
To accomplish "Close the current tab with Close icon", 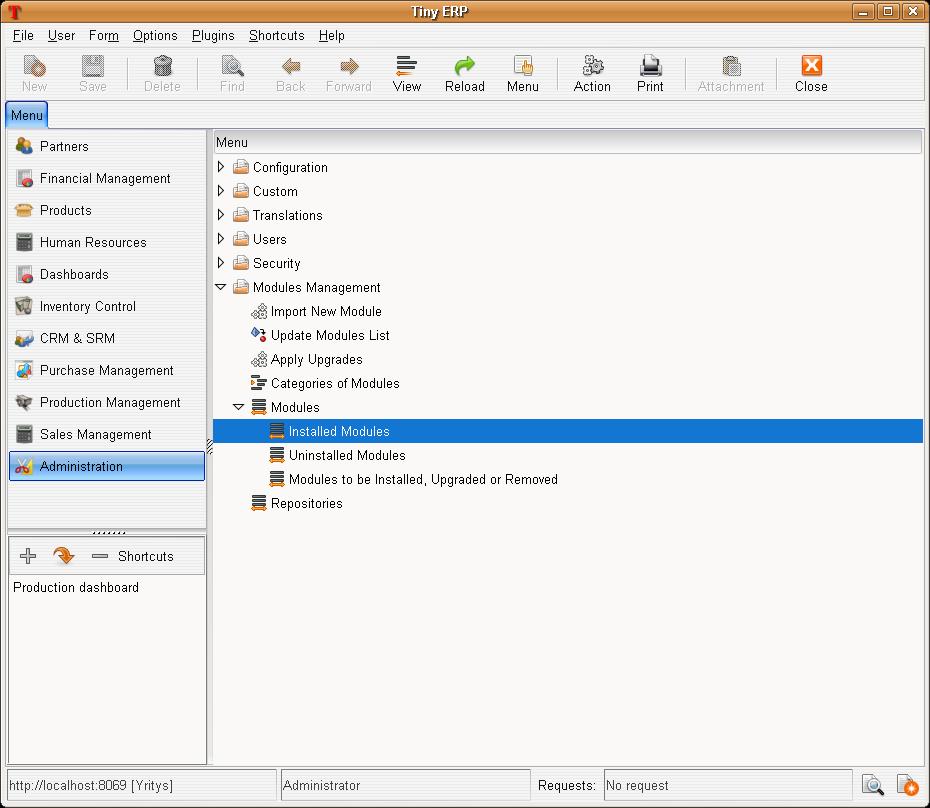I will pos(811,66).
